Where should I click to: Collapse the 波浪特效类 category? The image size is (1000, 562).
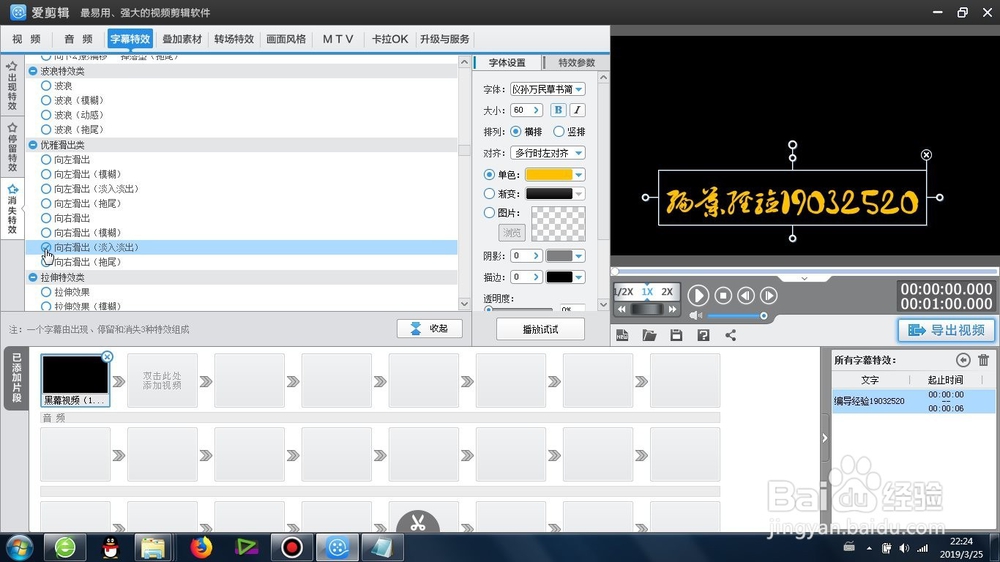33,71
